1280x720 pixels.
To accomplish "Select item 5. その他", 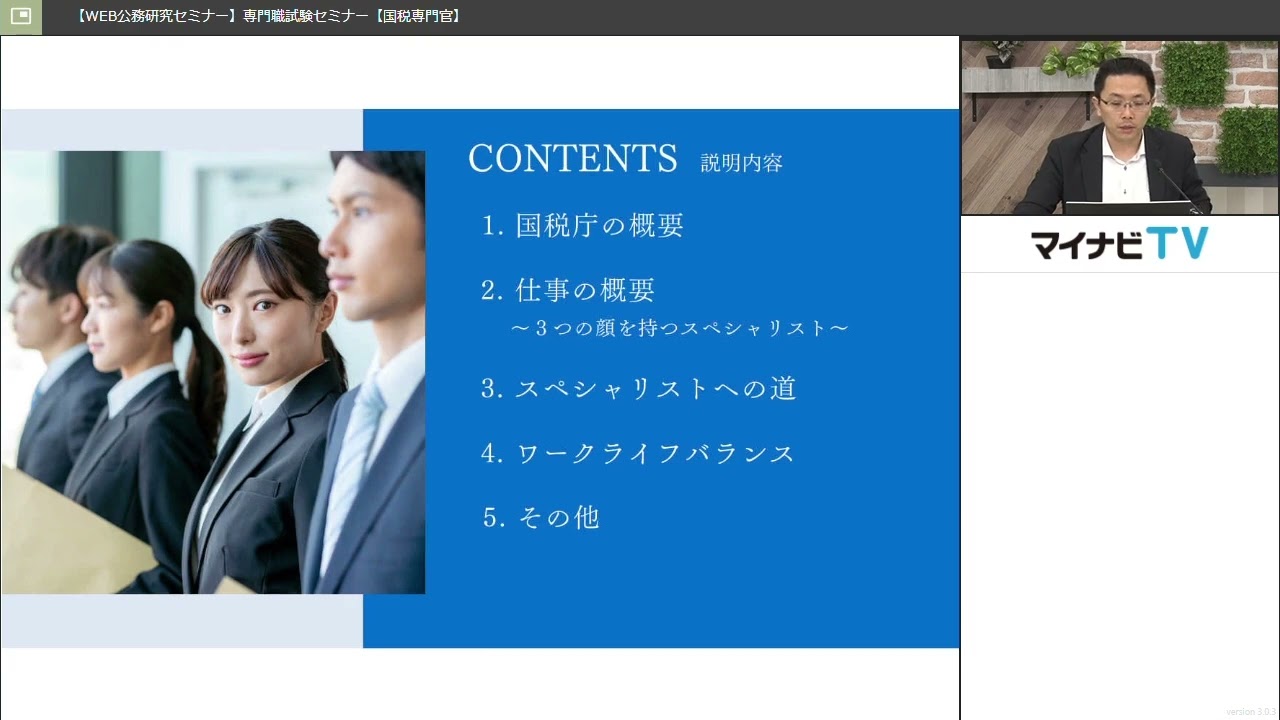I will click(x=541, y=517).
